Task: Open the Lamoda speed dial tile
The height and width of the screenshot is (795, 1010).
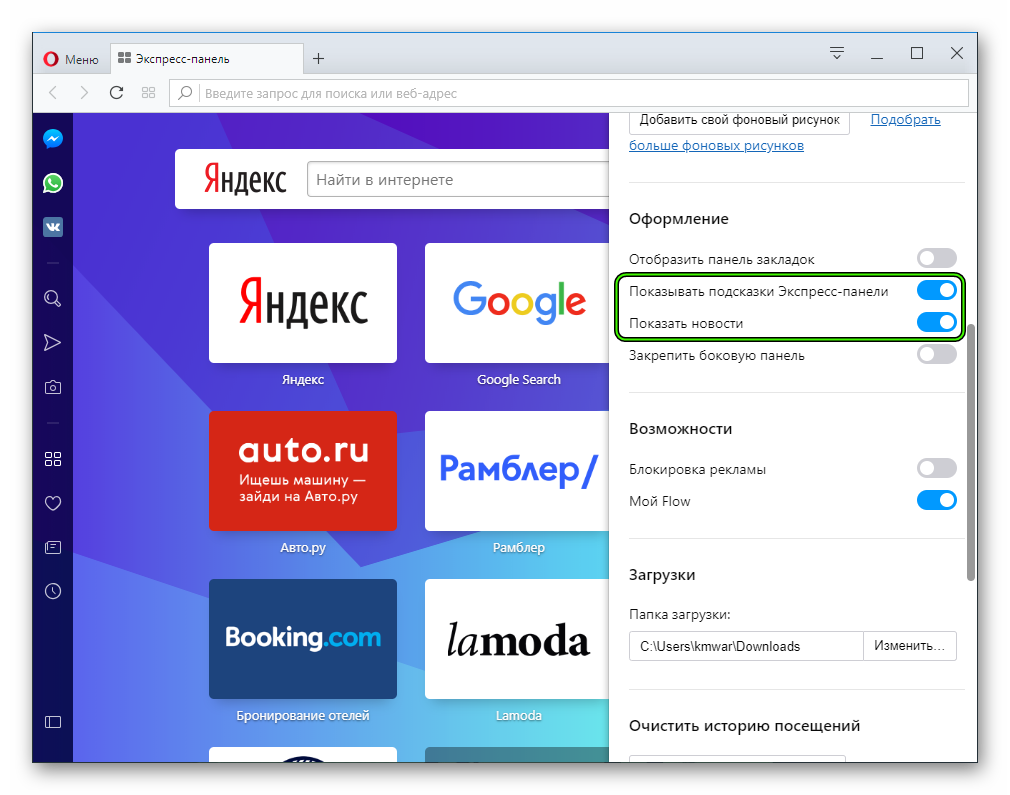Action: (517, 639)
